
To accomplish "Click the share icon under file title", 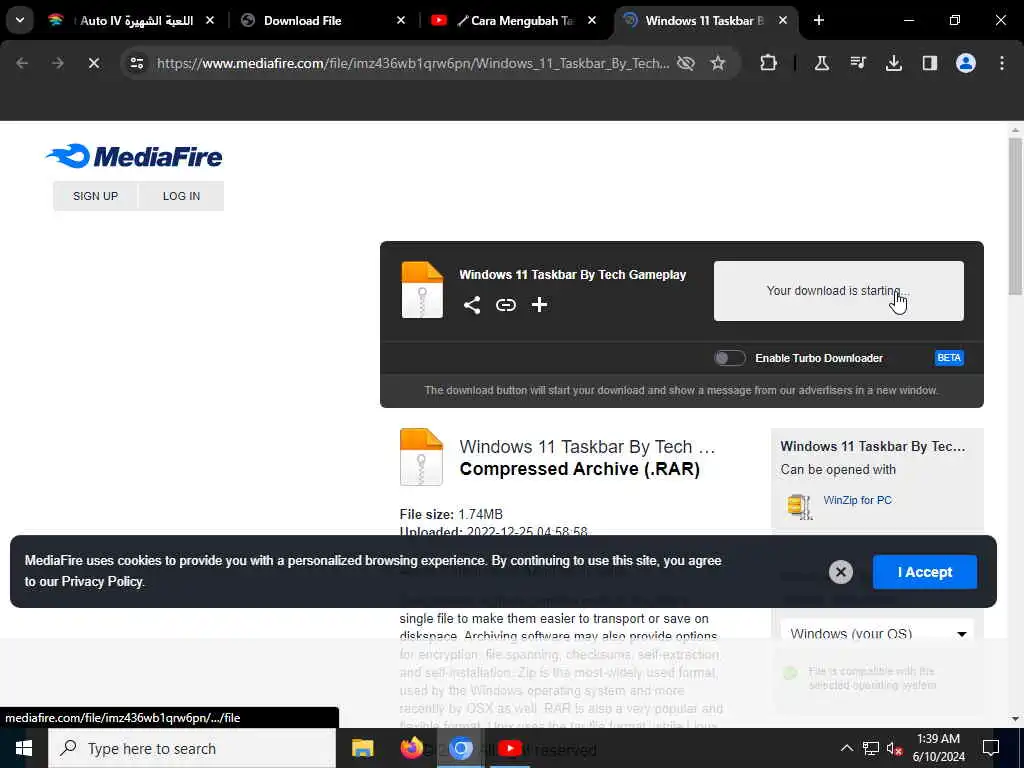I will coord(472,305).
